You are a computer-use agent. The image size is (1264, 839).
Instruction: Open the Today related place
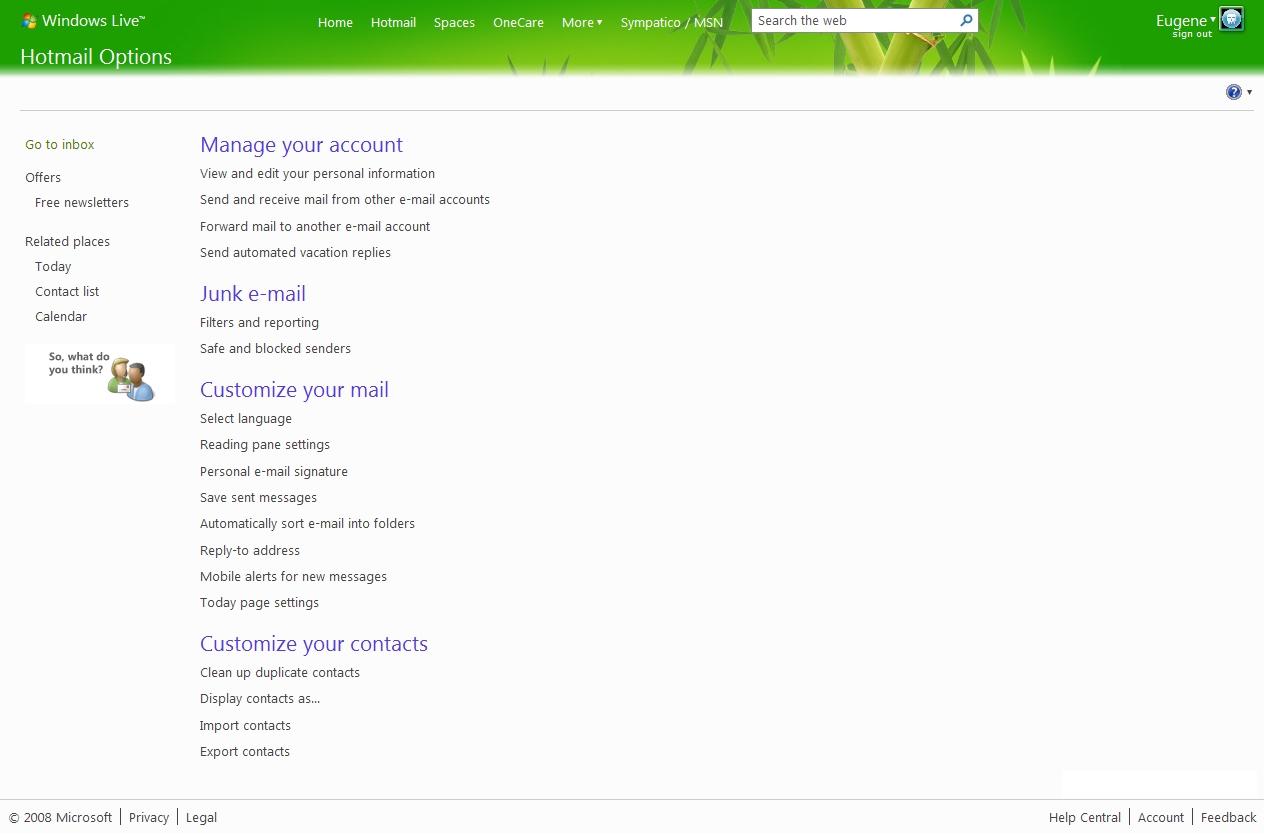tap(53, 266)
